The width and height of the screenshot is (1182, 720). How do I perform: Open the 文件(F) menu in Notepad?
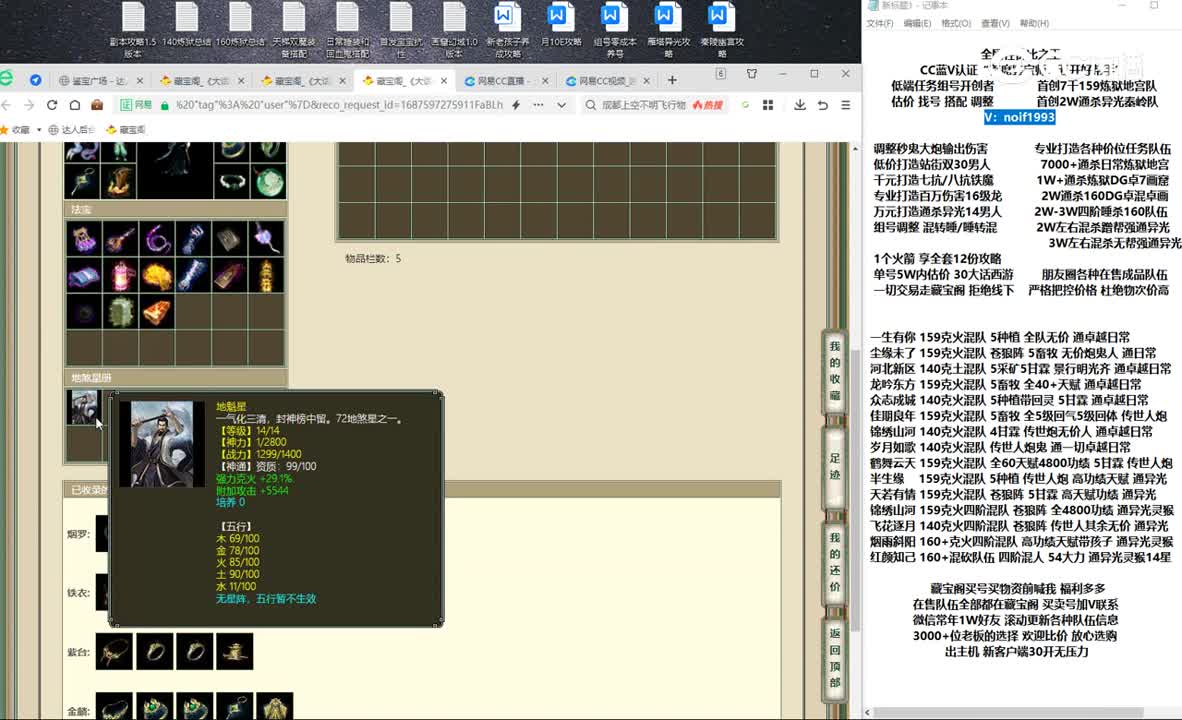pos(880,23)
